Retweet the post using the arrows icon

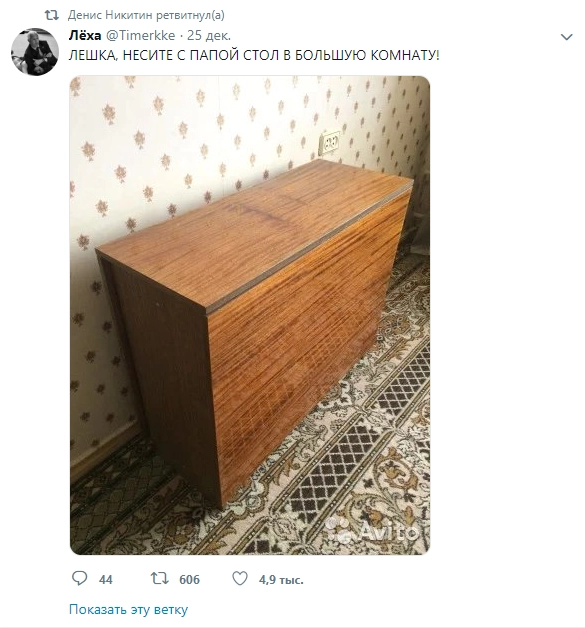coord(159,578)
